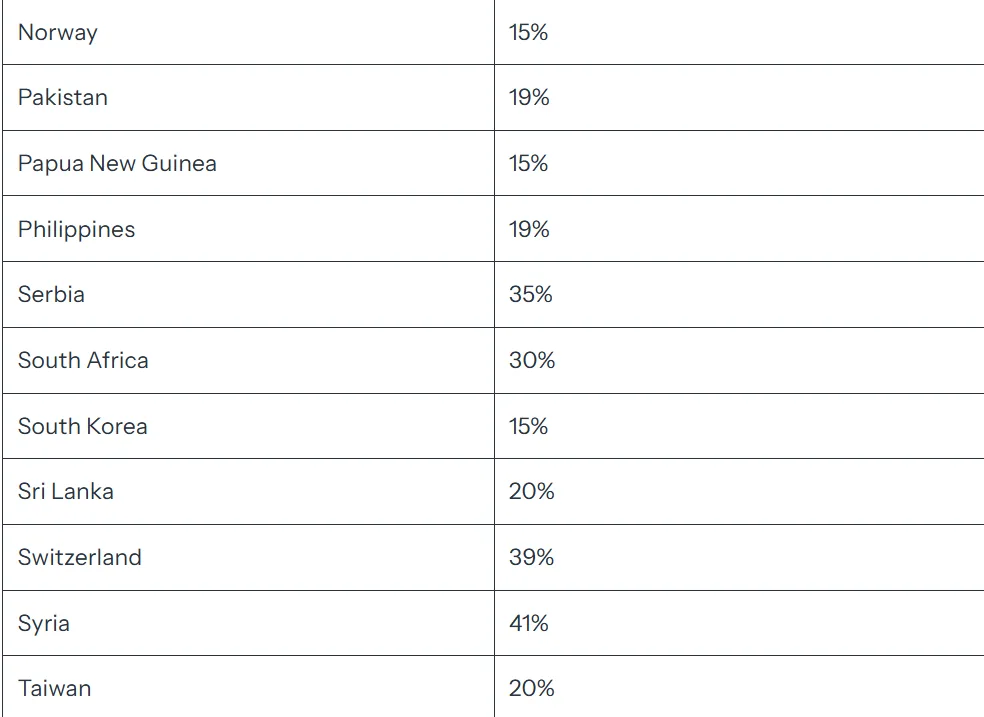Click the South Korea cell
This screenshot has height=717, width=984.
[x=82, y=426]
